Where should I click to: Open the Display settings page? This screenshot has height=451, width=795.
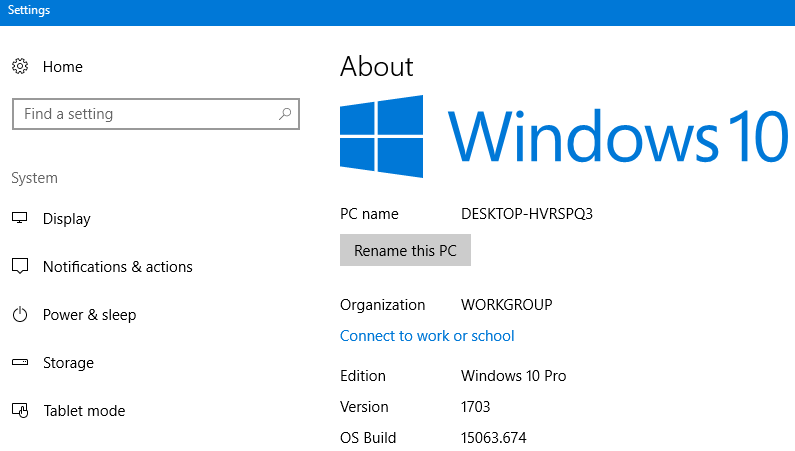click(66, 219)
